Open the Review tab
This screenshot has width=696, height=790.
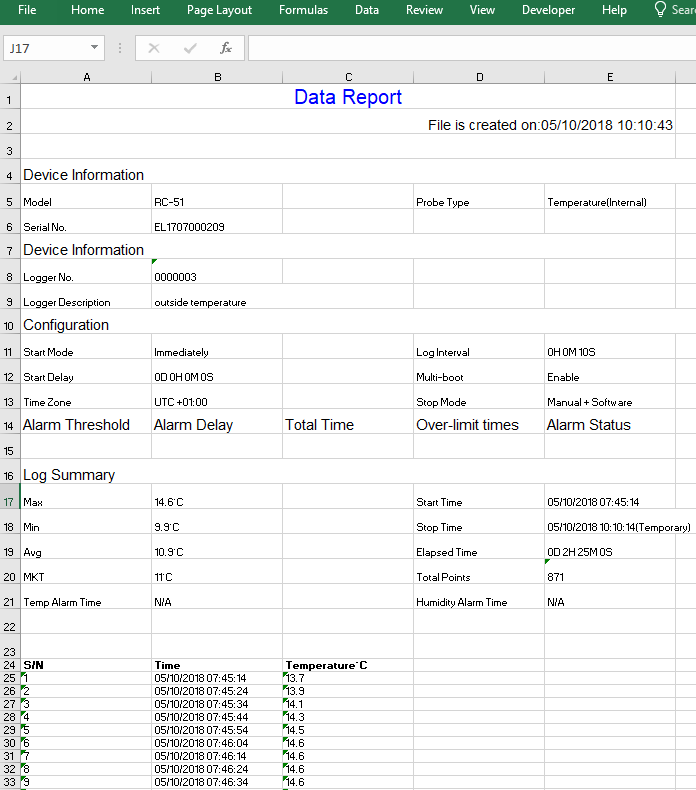(x=424, y=10)
